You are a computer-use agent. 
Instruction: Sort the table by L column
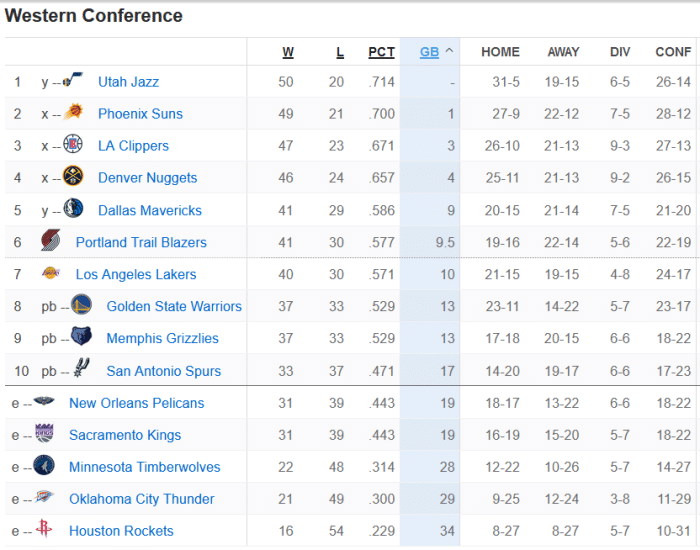tap(340, 52)
